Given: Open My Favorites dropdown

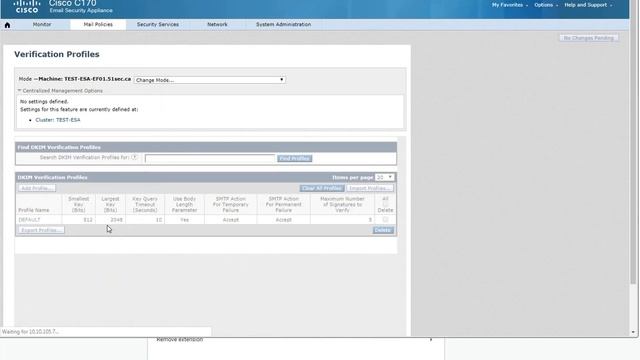Looking at the screenshot, I should tap(509, 5).
